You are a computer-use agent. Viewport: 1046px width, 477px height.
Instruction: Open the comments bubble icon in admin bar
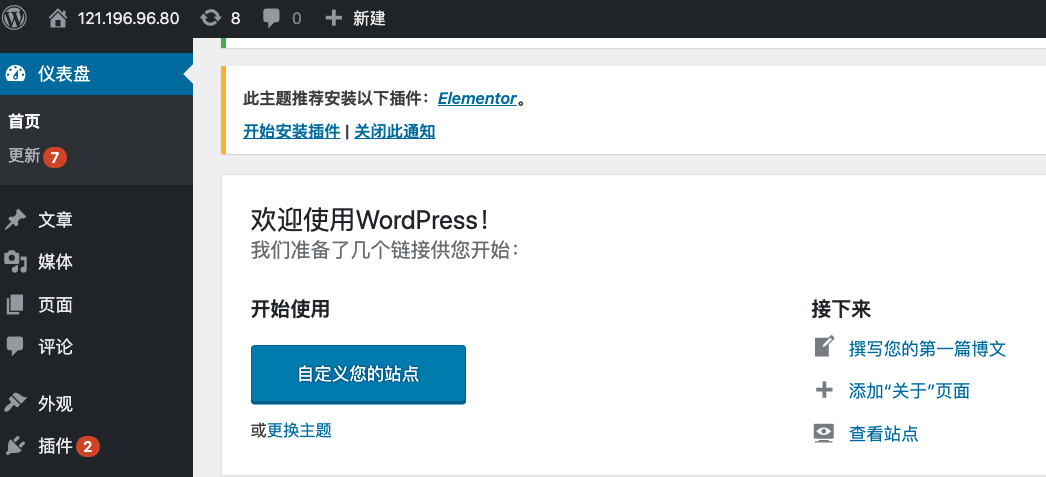click(x=271, y=18)
